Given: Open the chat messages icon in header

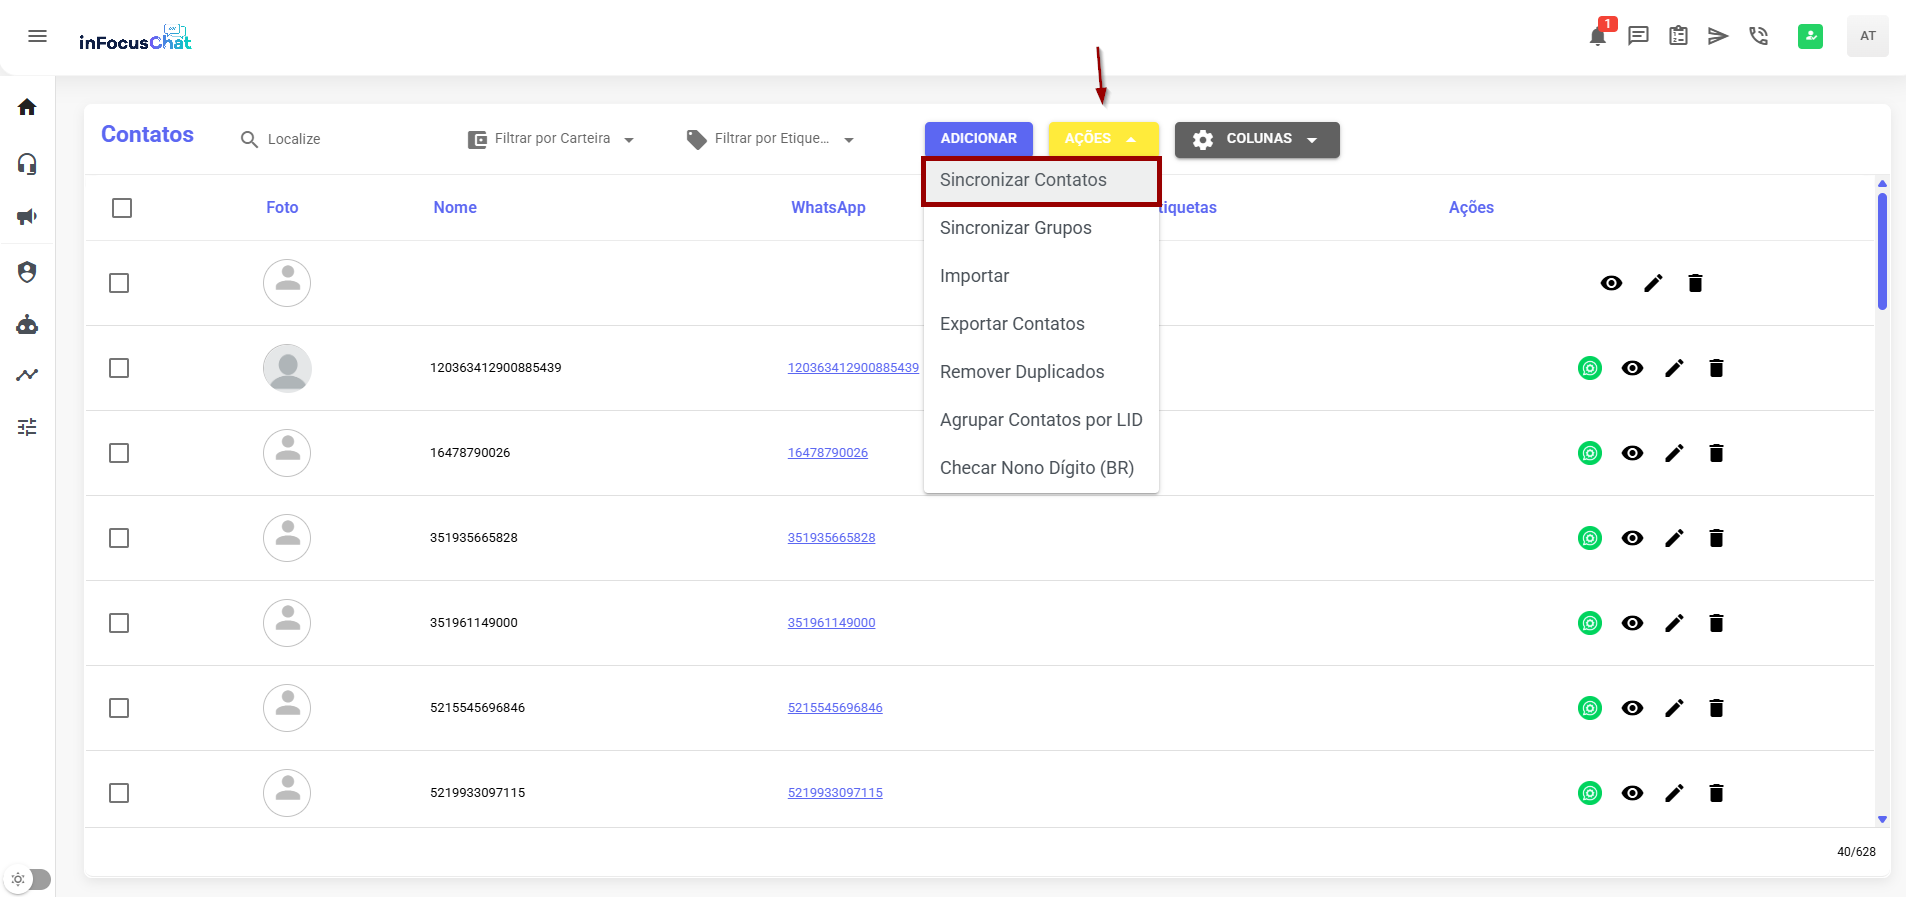Looking at the screenshot, I should click(1638, 37).
